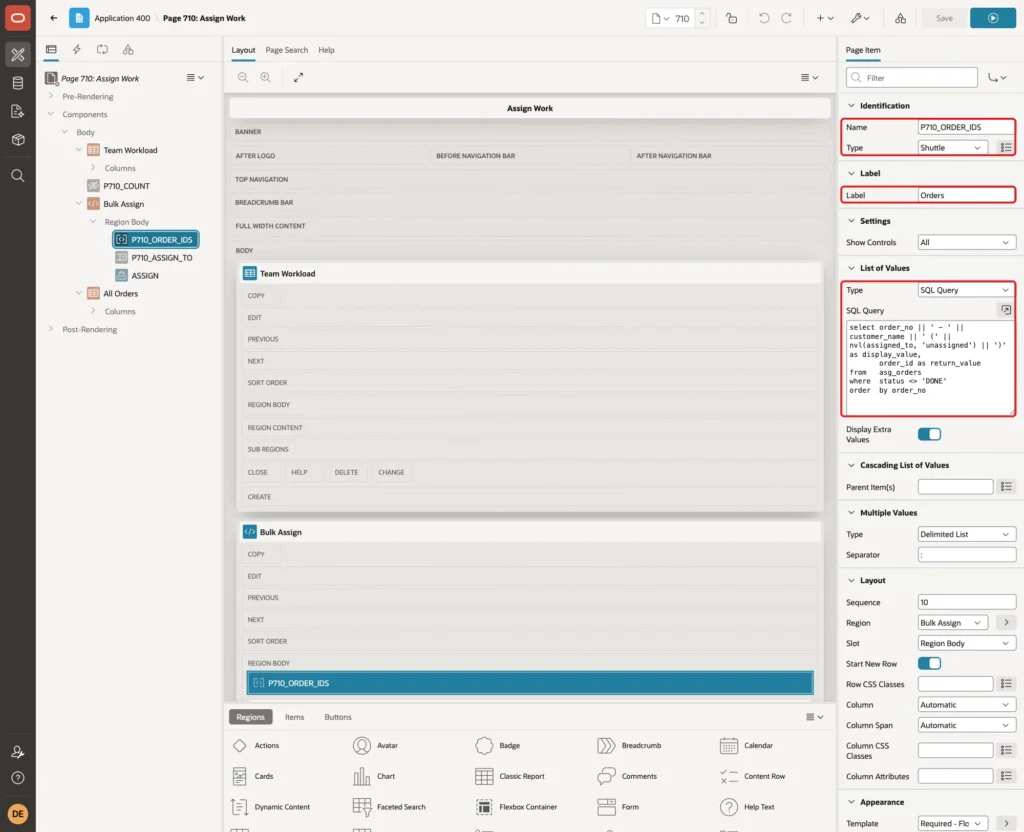Viewport: 1024px width, 832px height.
Task: Select P710_ORDER_IDS item in layout
Action: click(x=530, y=683)
